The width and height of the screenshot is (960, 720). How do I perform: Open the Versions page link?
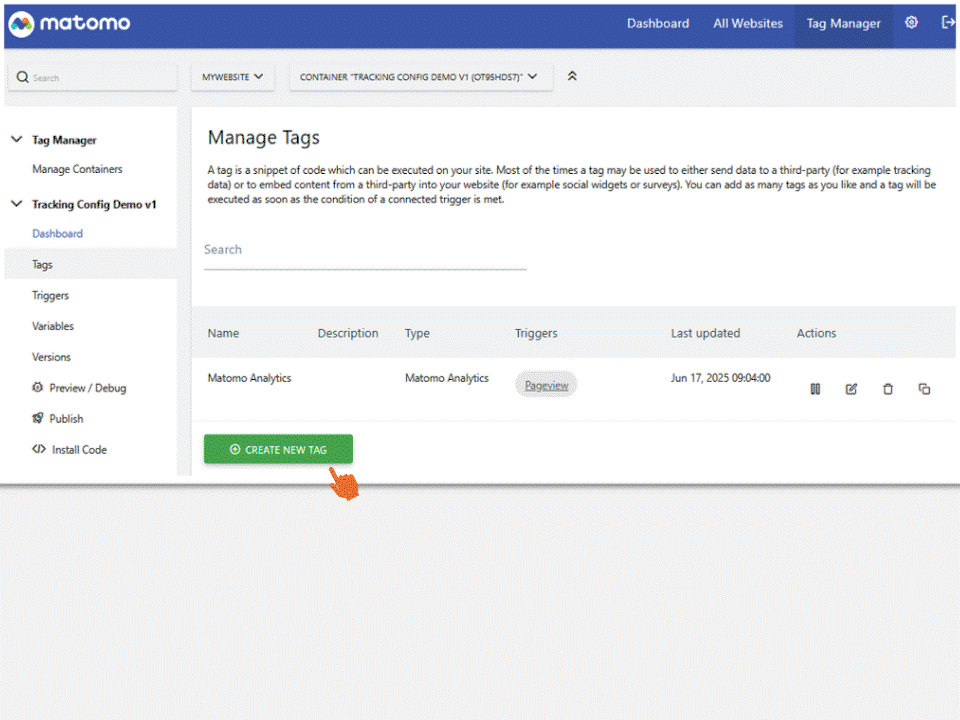52,357
